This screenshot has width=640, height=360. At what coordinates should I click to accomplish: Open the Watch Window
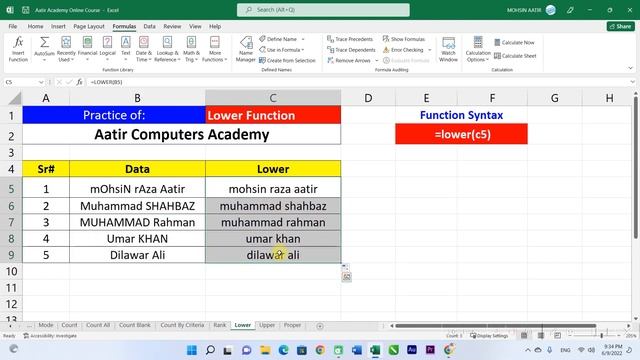[x=448, y=49]
